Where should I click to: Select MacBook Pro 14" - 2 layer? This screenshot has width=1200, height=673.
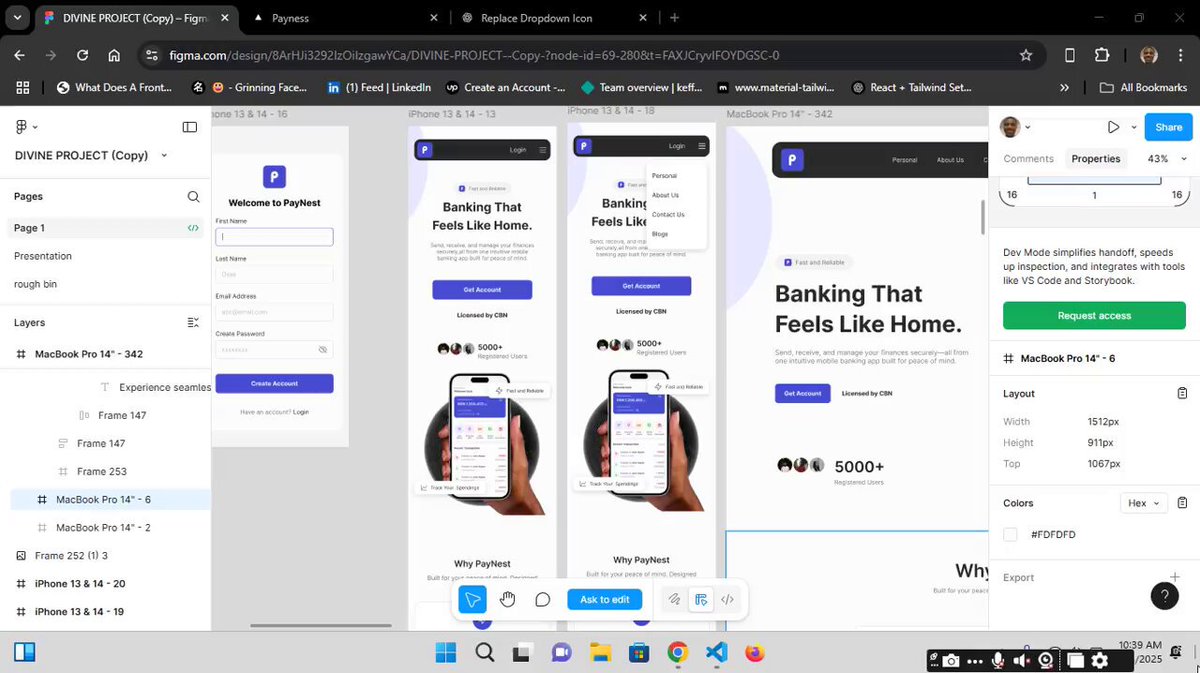105,527
